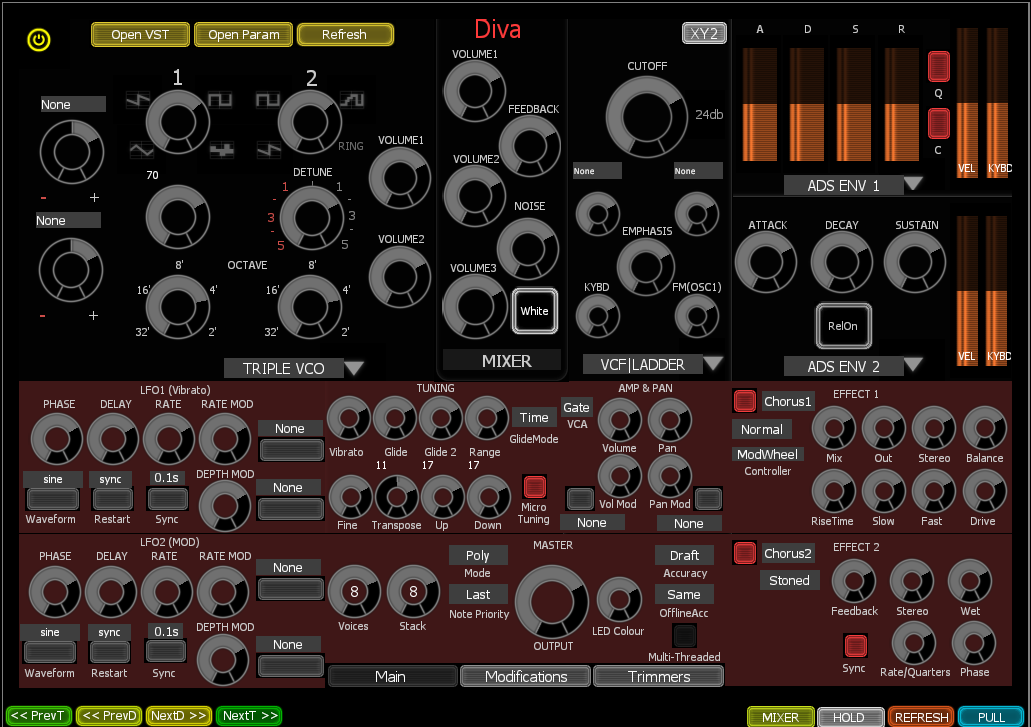The image size is (1031, 727).
Task: Click the LED Colour knob
Action: 619,600
